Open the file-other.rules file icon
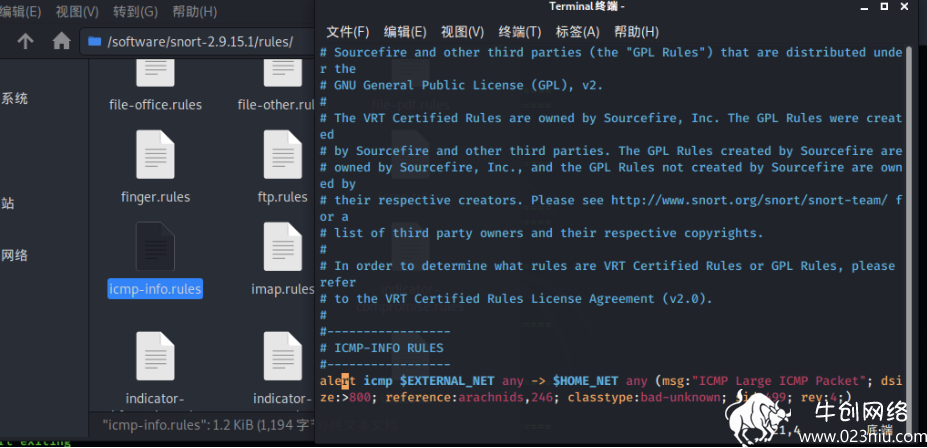This screenshot has height=448, width=927. pos(283,73)
